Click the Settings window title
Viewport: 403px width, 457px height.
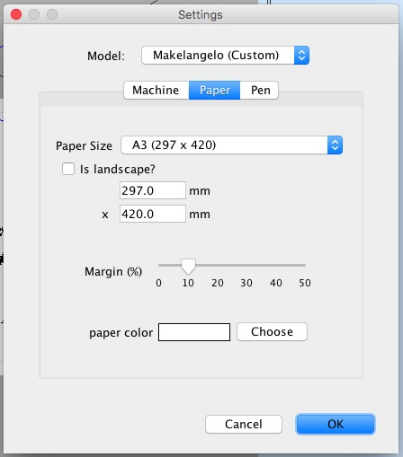click(x=200, y=15)
